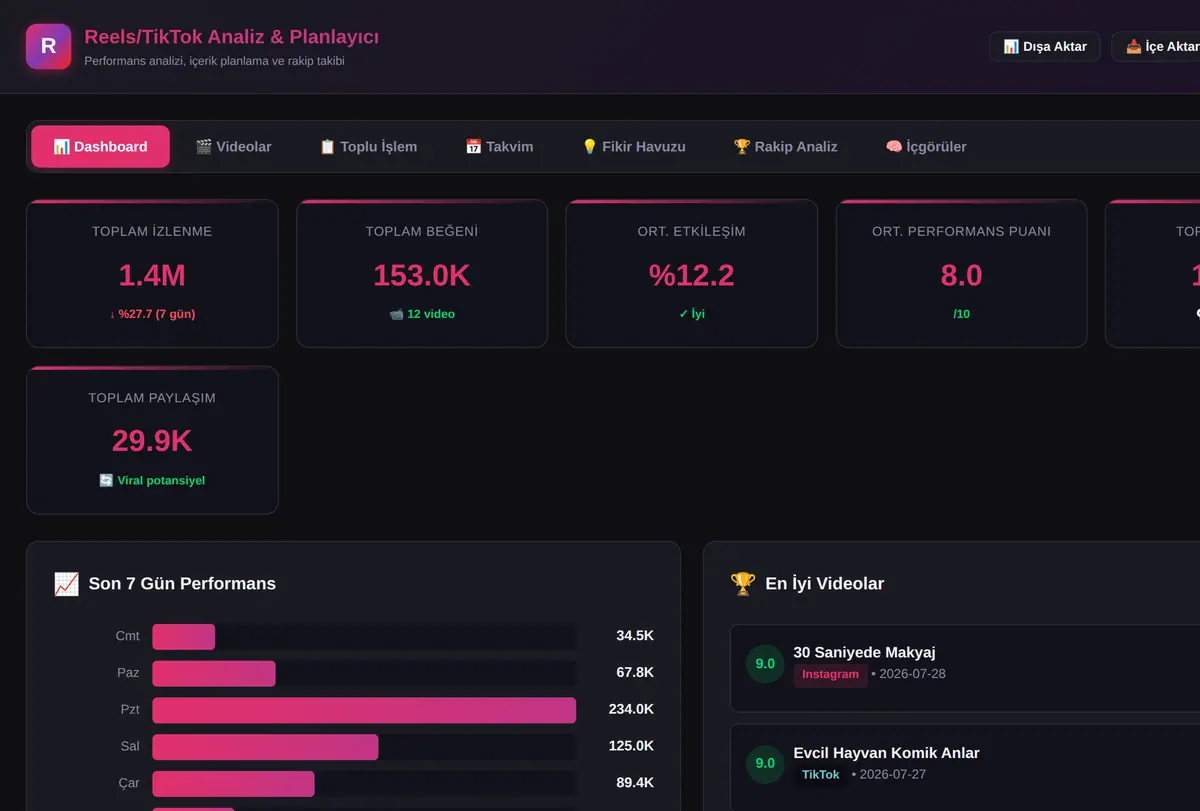Click the date 2026-07-27

click(x=893, y=775)
